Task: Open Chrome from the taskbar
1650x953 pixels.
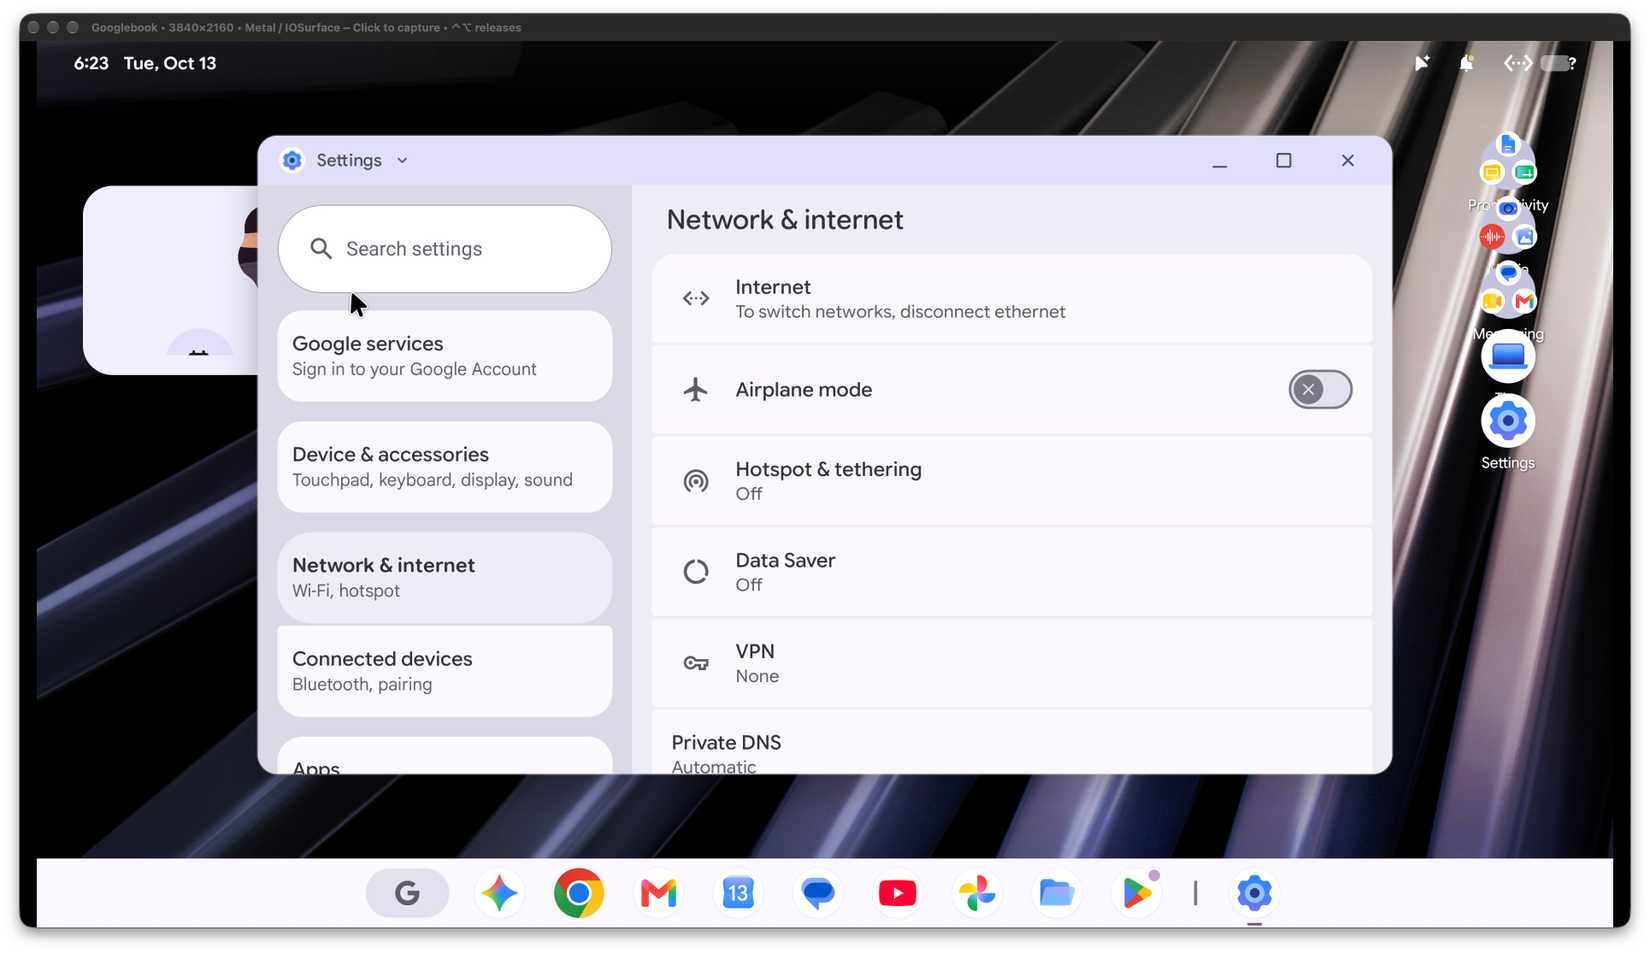Action: (579, 893)
